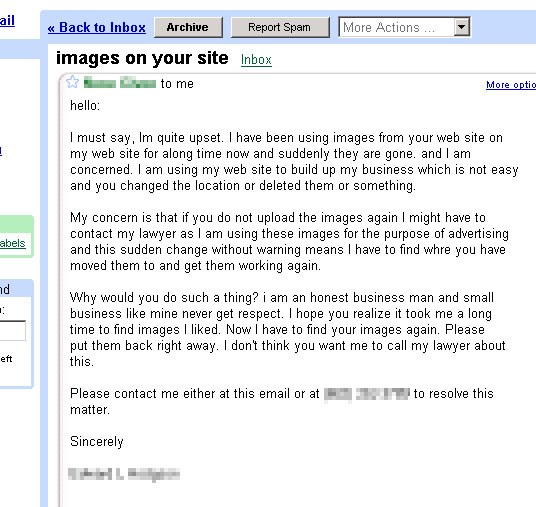
Task: Click the Report Spam button
Action: pos(280,27)
